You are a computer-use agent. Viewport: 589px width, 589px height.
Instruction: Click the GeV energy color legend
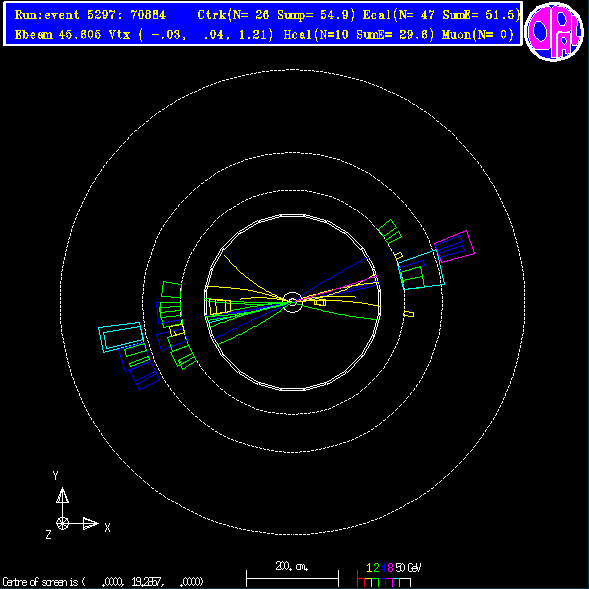[389, 575]
